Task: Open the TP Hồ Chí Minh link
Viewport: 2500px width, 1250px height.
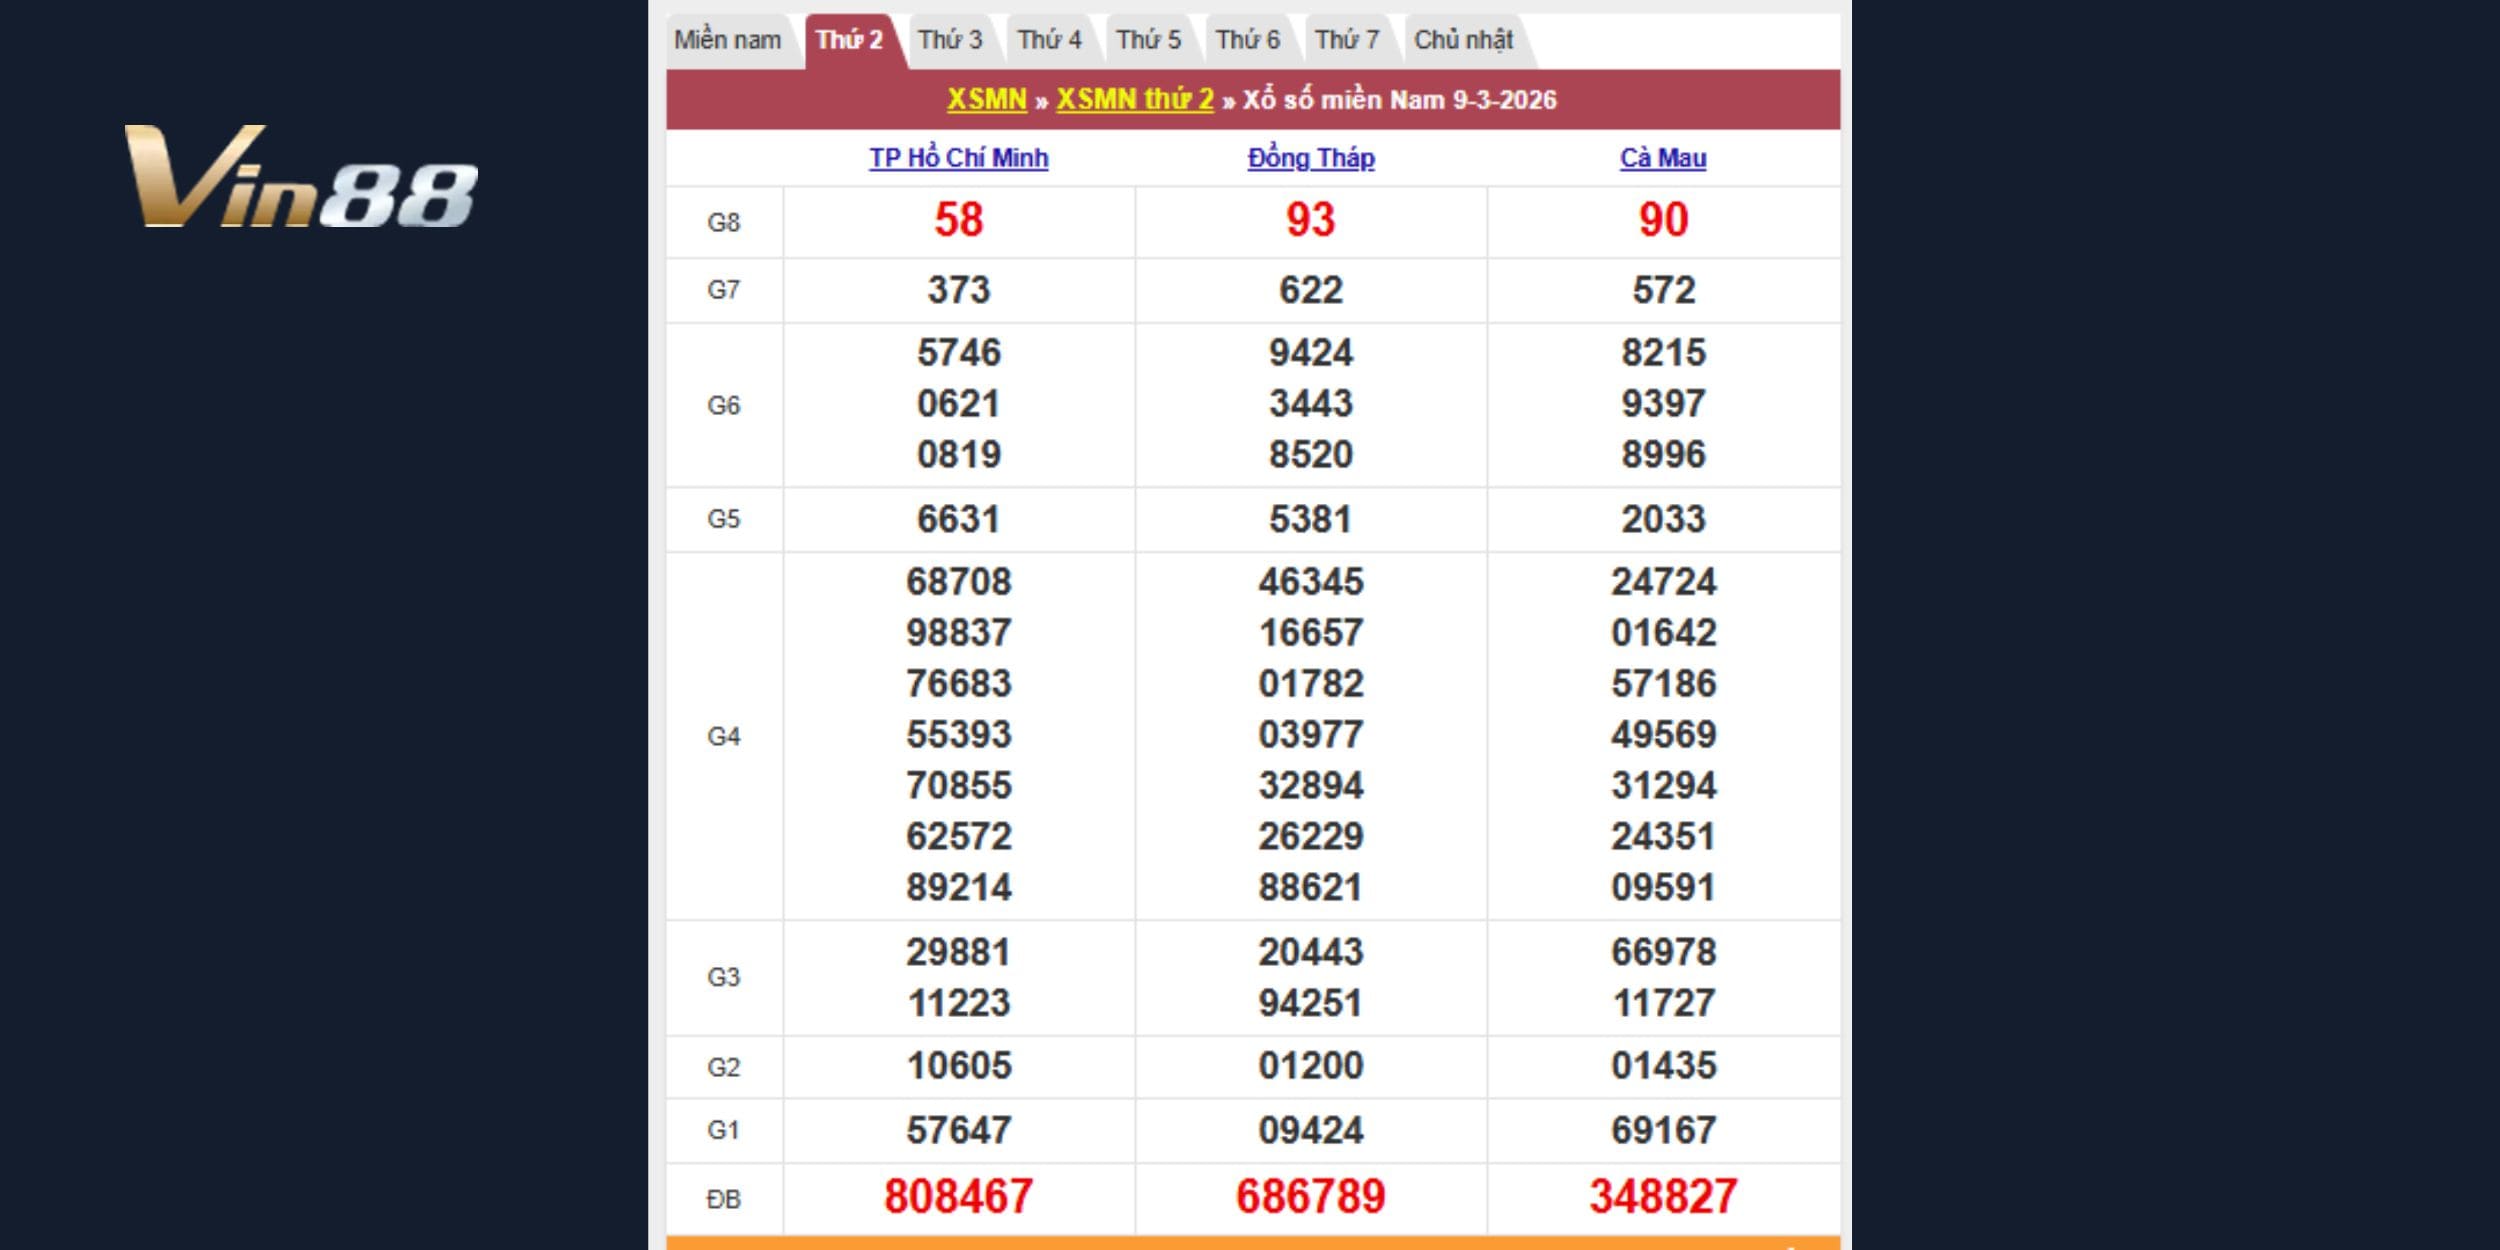Action: [958, 158]
